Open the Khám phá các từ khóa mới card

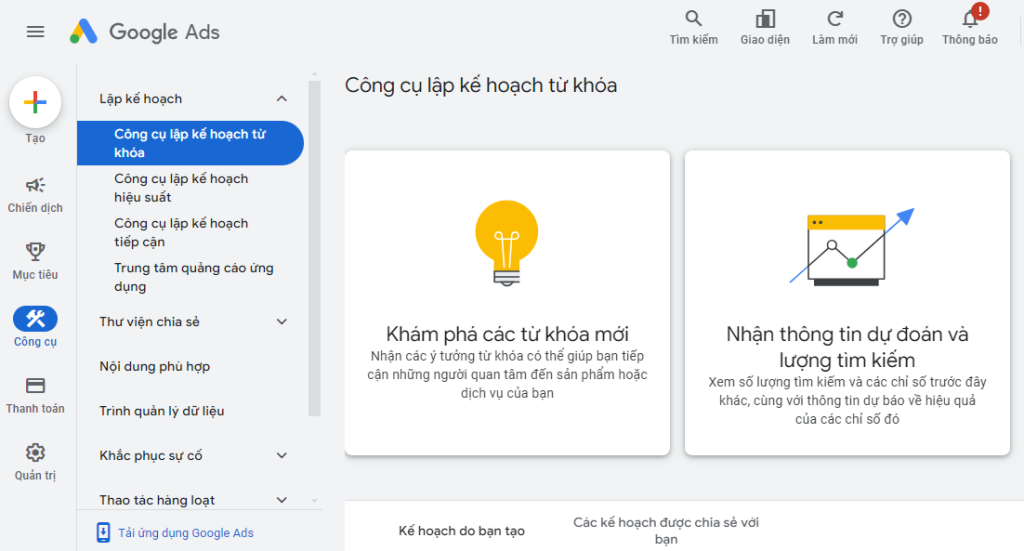click(x=507, y=303)
